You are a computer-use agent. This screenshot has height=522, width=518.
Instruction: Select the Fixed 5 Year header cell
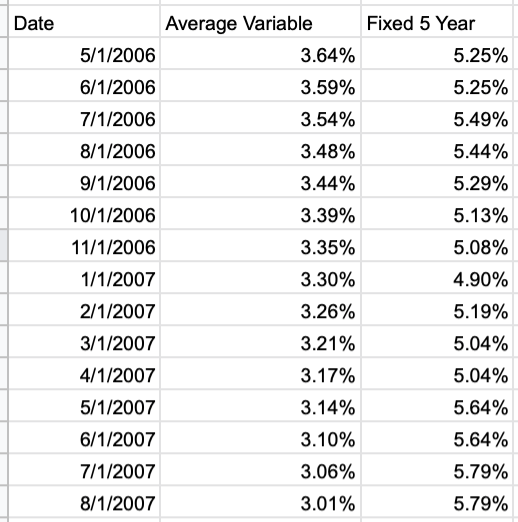coord(437,21)
